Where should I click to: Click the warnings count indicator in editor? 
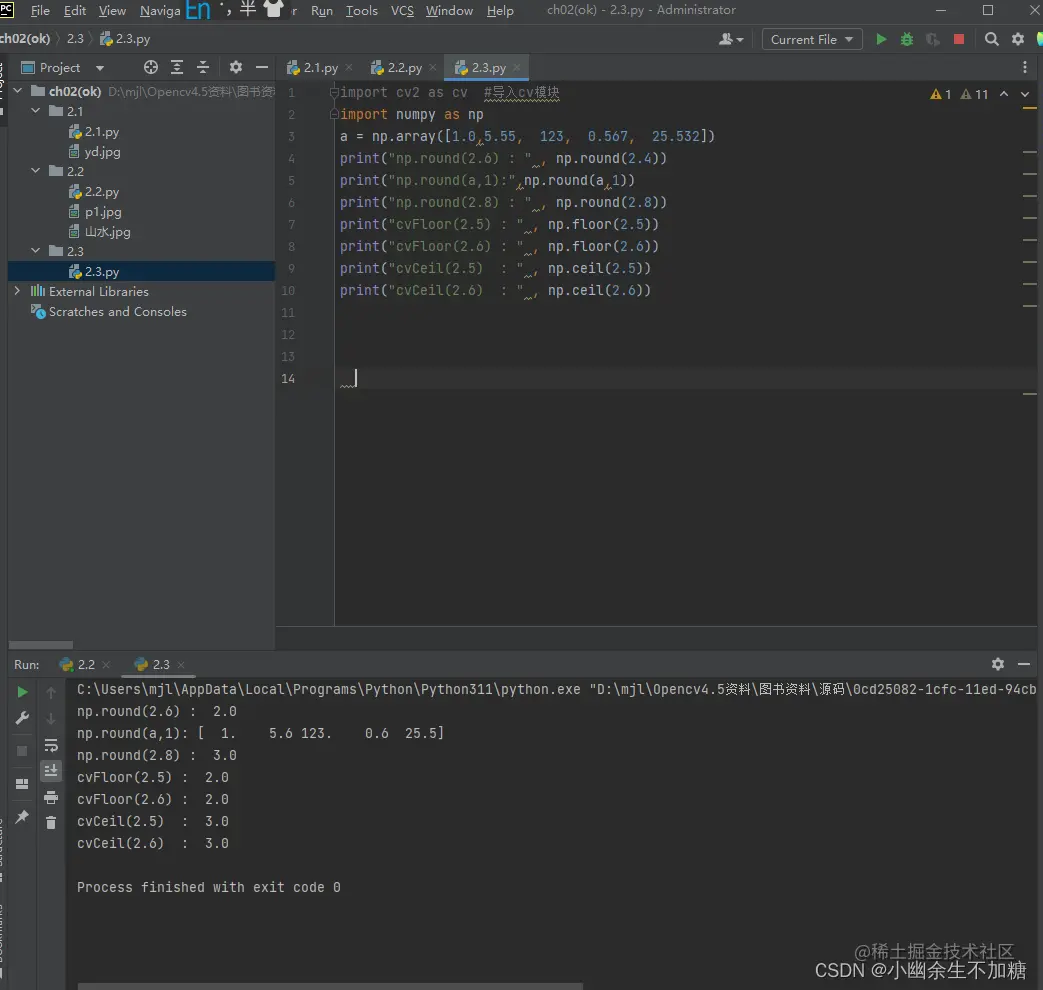coord(959,94)
